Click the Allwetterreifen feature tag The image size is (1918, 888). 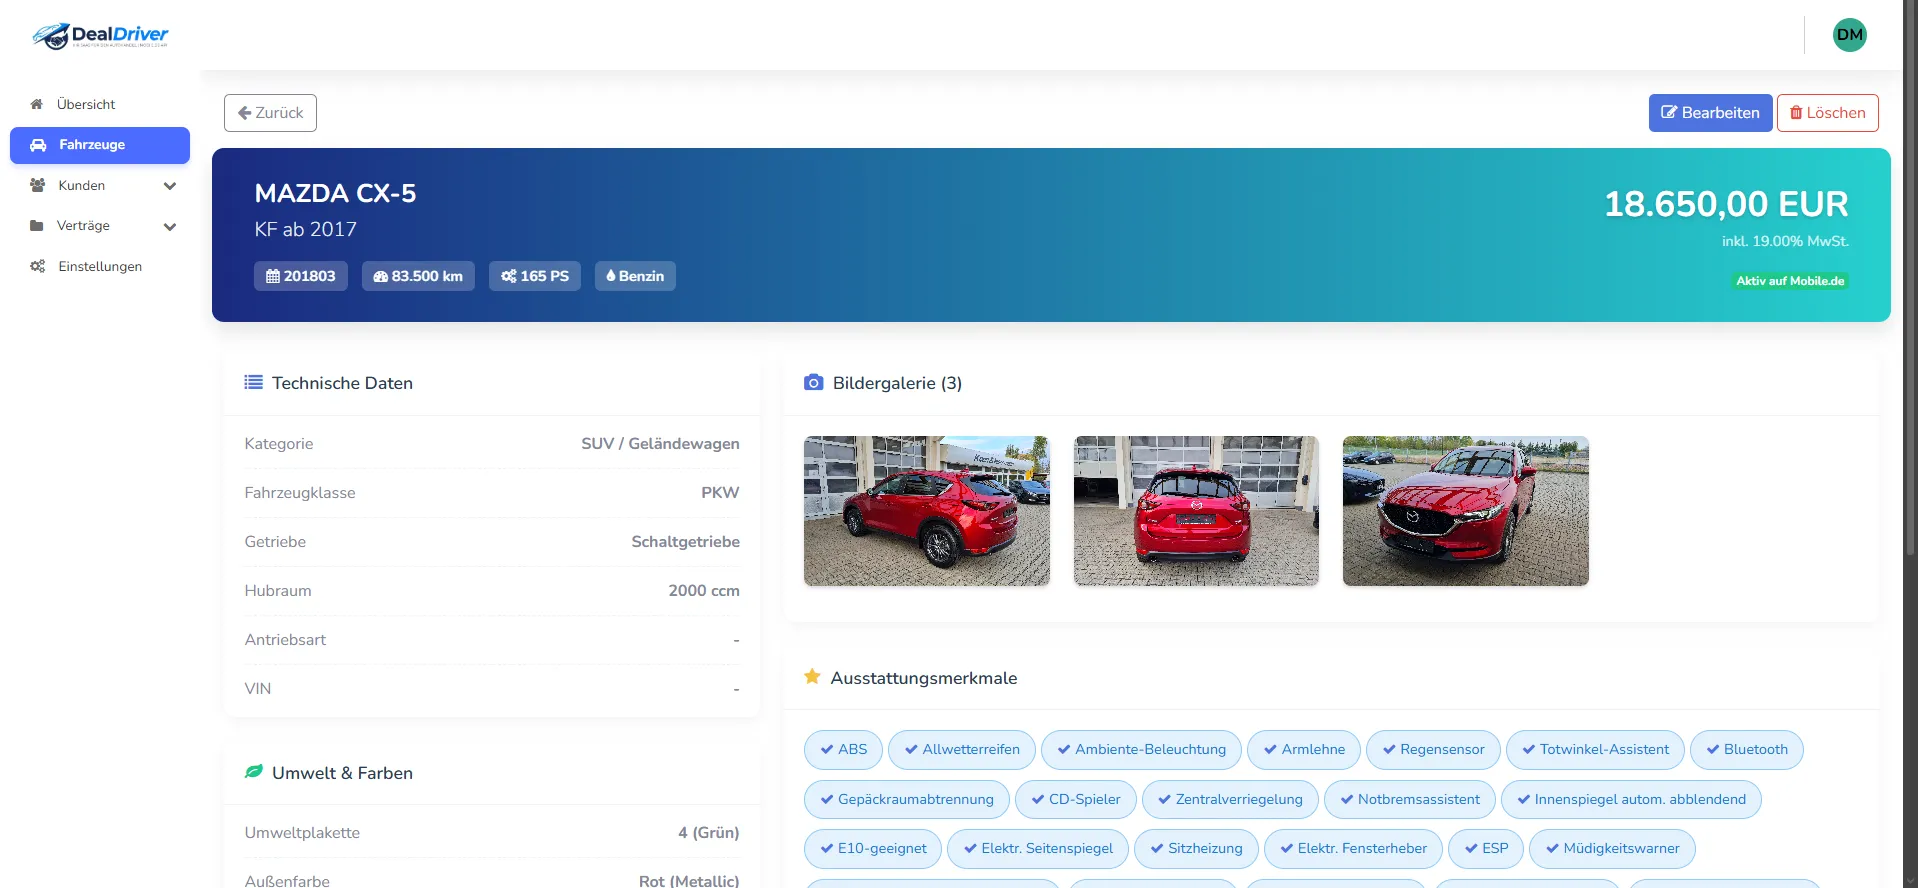click(x=962, y=750)
